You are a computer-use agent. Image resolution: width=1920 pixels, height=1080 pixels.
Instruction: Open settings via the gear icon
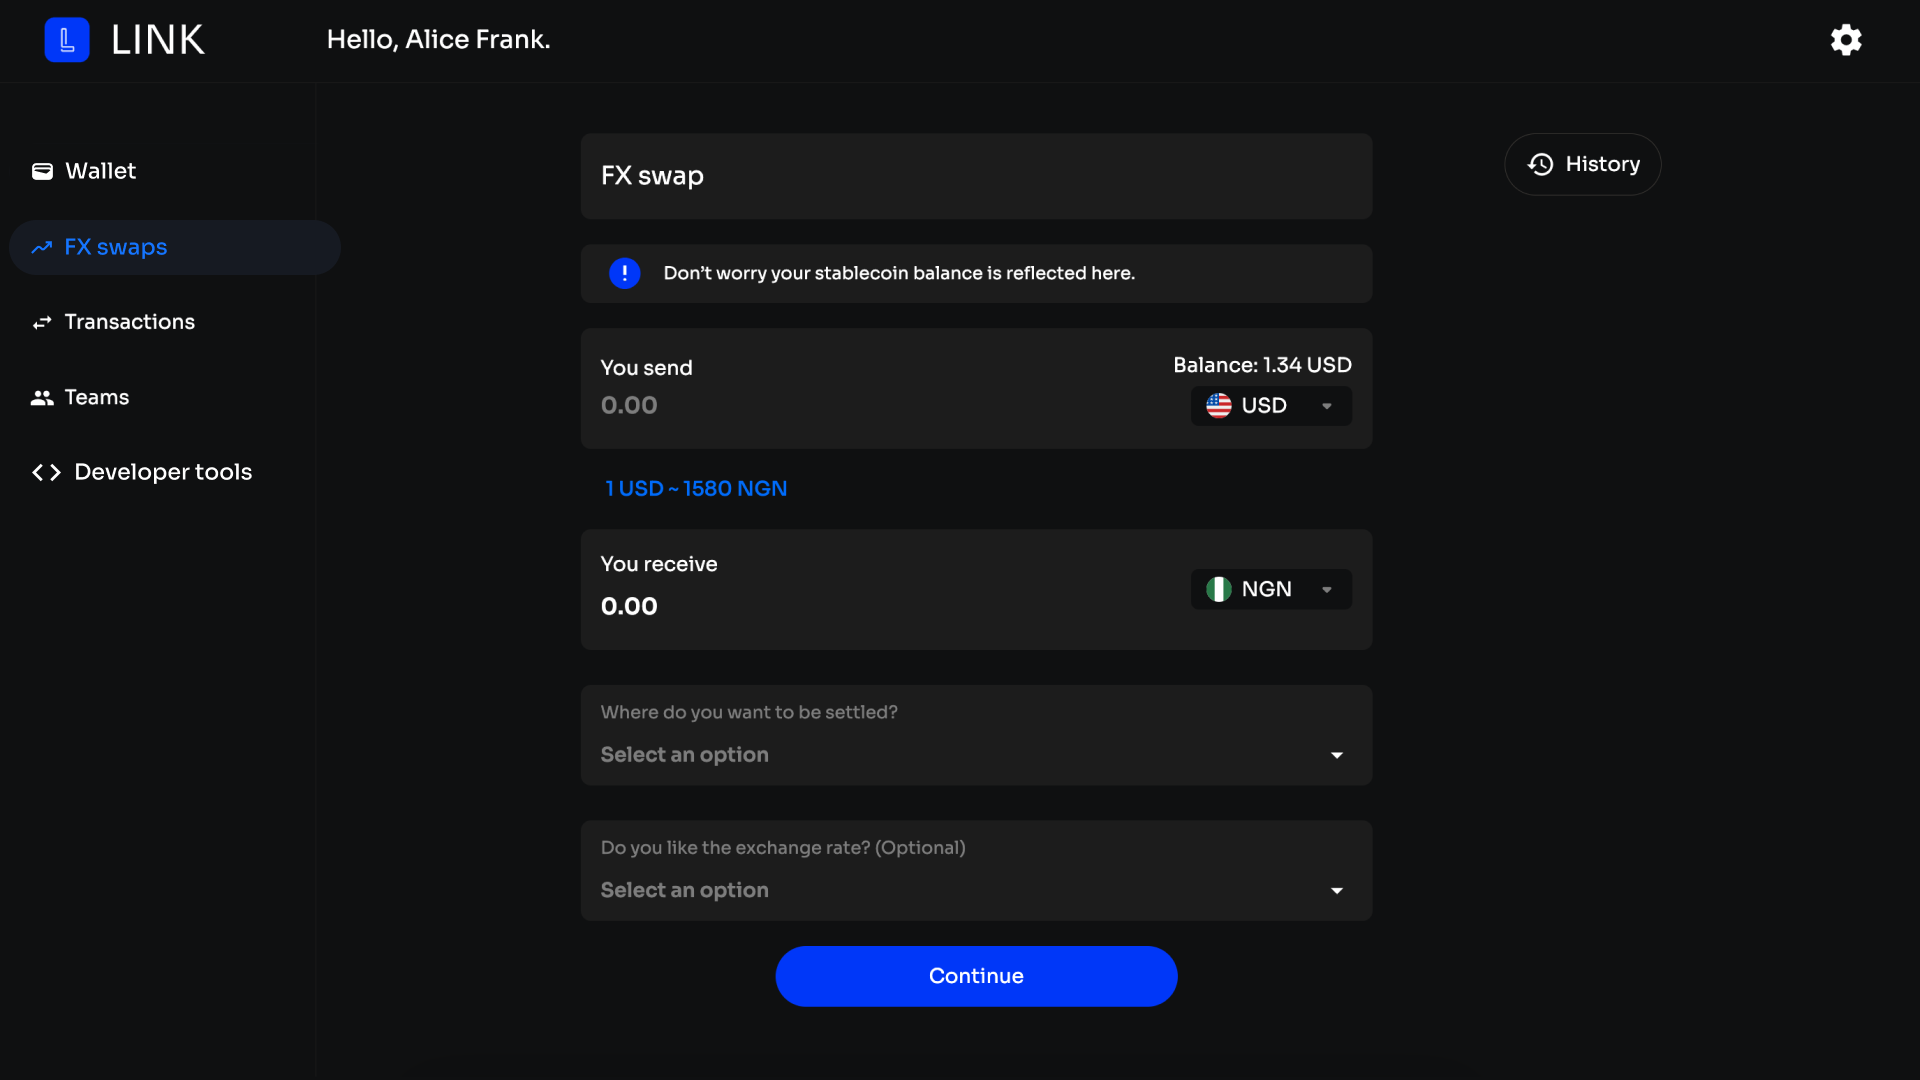click(1846, 40)
